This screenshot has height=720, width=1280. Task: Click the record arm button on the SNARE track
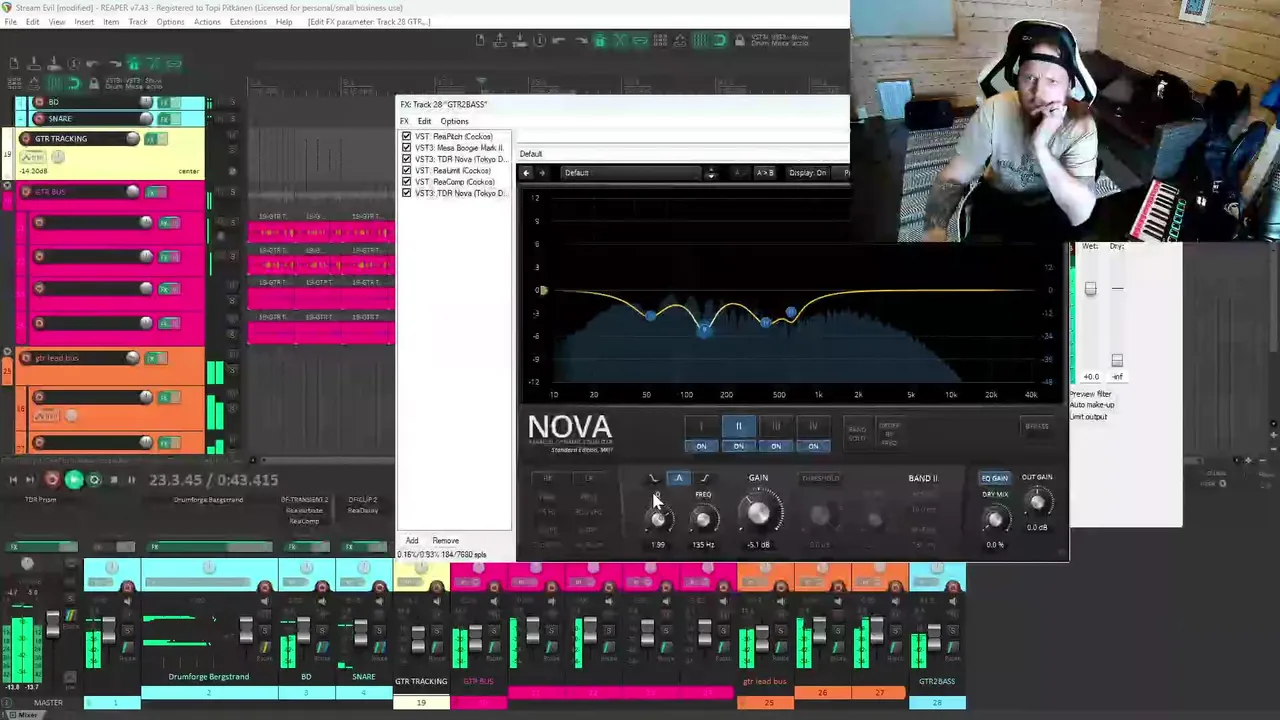tap(39, 118)
